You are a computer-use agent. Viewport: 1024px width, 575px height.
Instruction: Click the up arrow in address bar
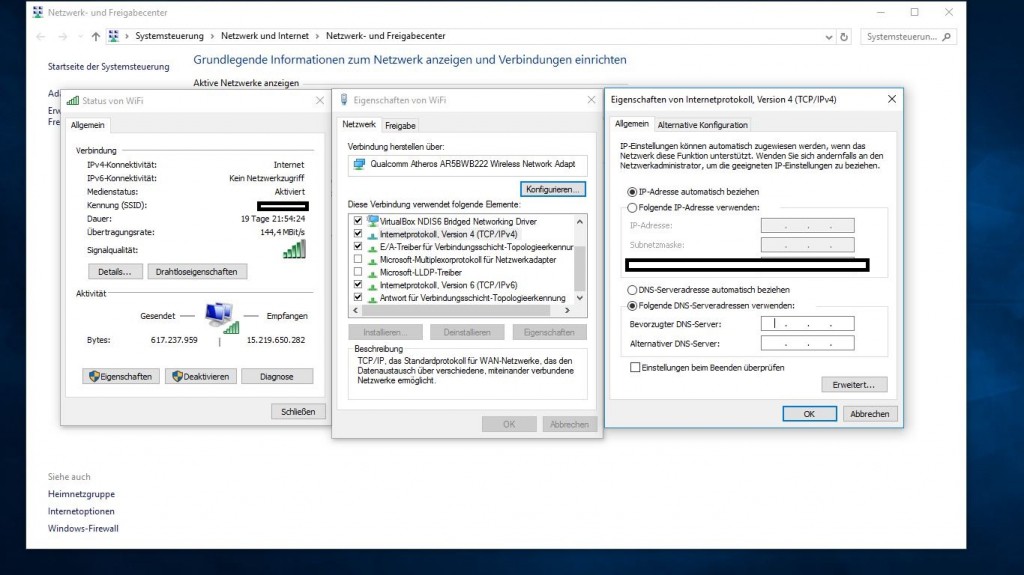(x=95, y=36)
